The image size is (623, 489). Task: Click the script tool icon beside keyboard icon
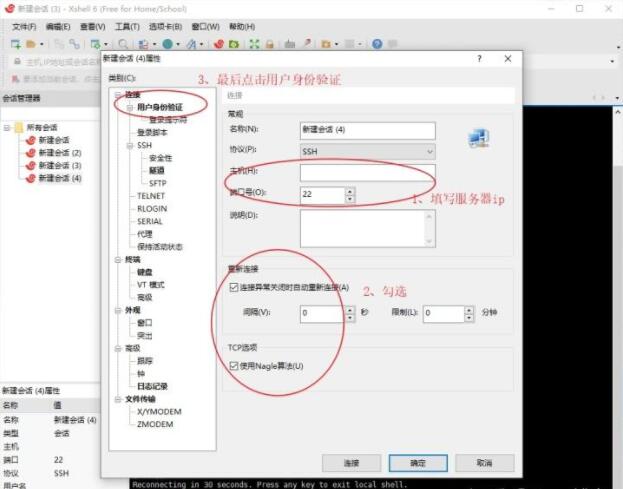(307, 44)
